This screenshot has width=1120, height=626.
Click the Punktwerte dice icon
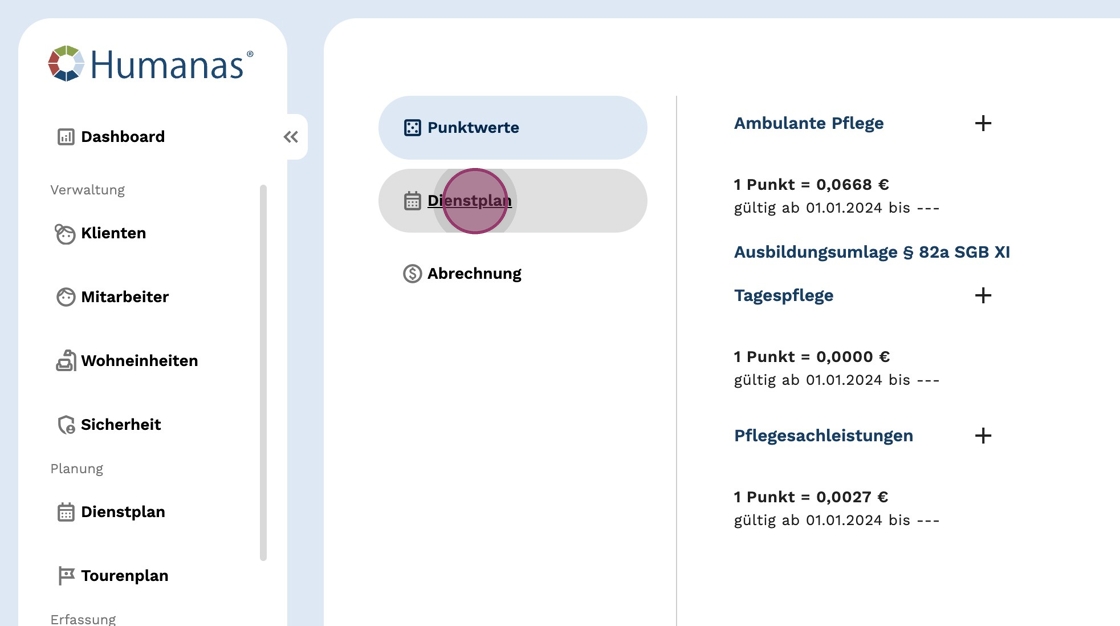(412, 128)
